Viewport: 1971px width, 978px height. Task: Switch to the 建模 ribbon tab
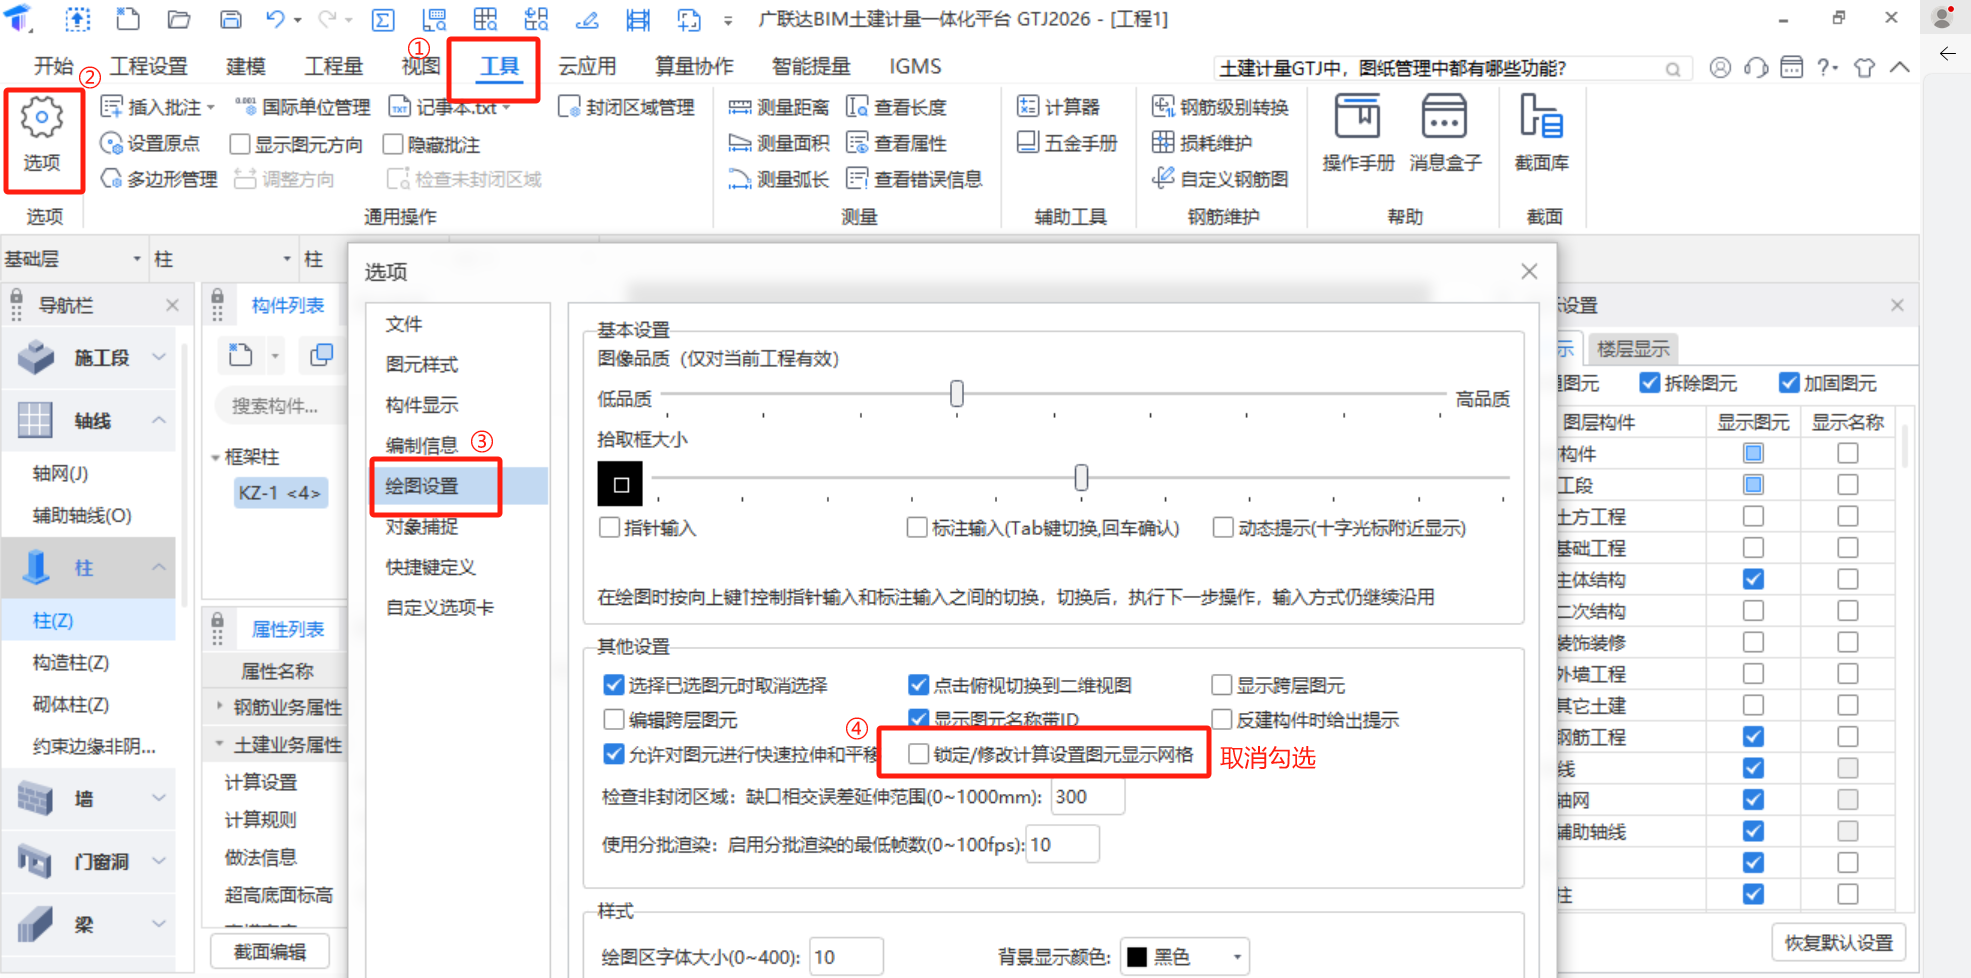pyautogui.click(x=245, y=66)
